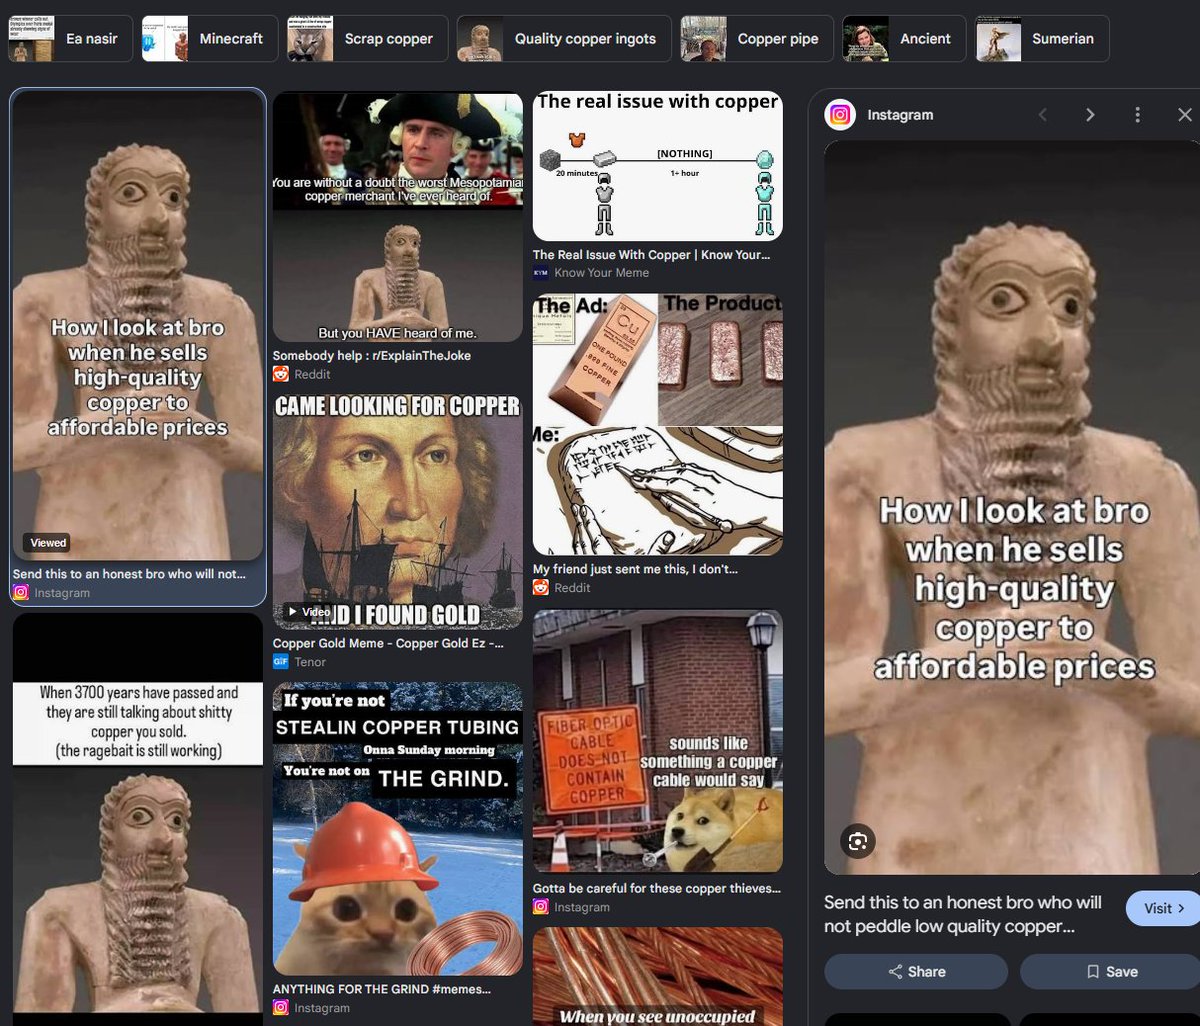Open the "How I look at bro" grid thumbnail
Viewport: 1200px width, 1026px height.
pos(138,326)
